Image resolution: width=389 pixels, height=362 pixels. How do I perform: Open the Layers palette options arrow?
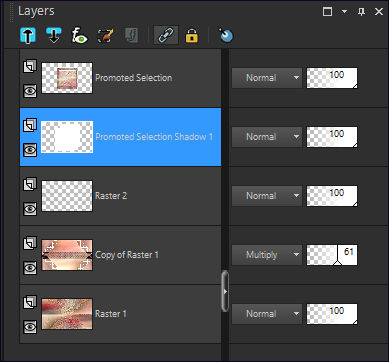coord(344,12)
